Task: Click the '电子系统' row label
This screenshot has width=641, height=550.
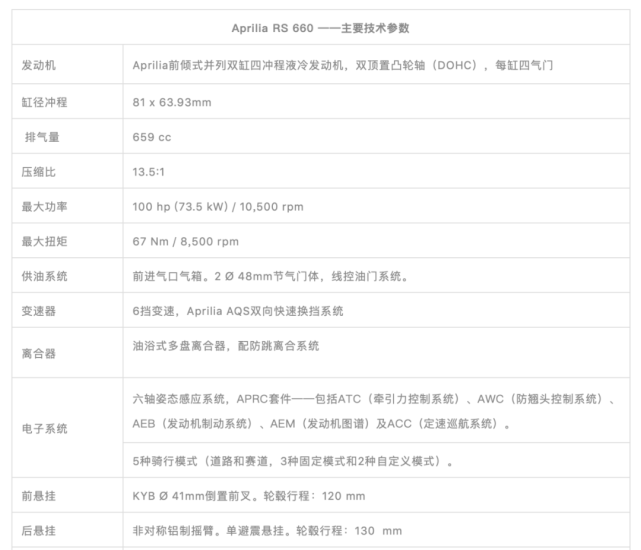Action: tap(45, 429)
